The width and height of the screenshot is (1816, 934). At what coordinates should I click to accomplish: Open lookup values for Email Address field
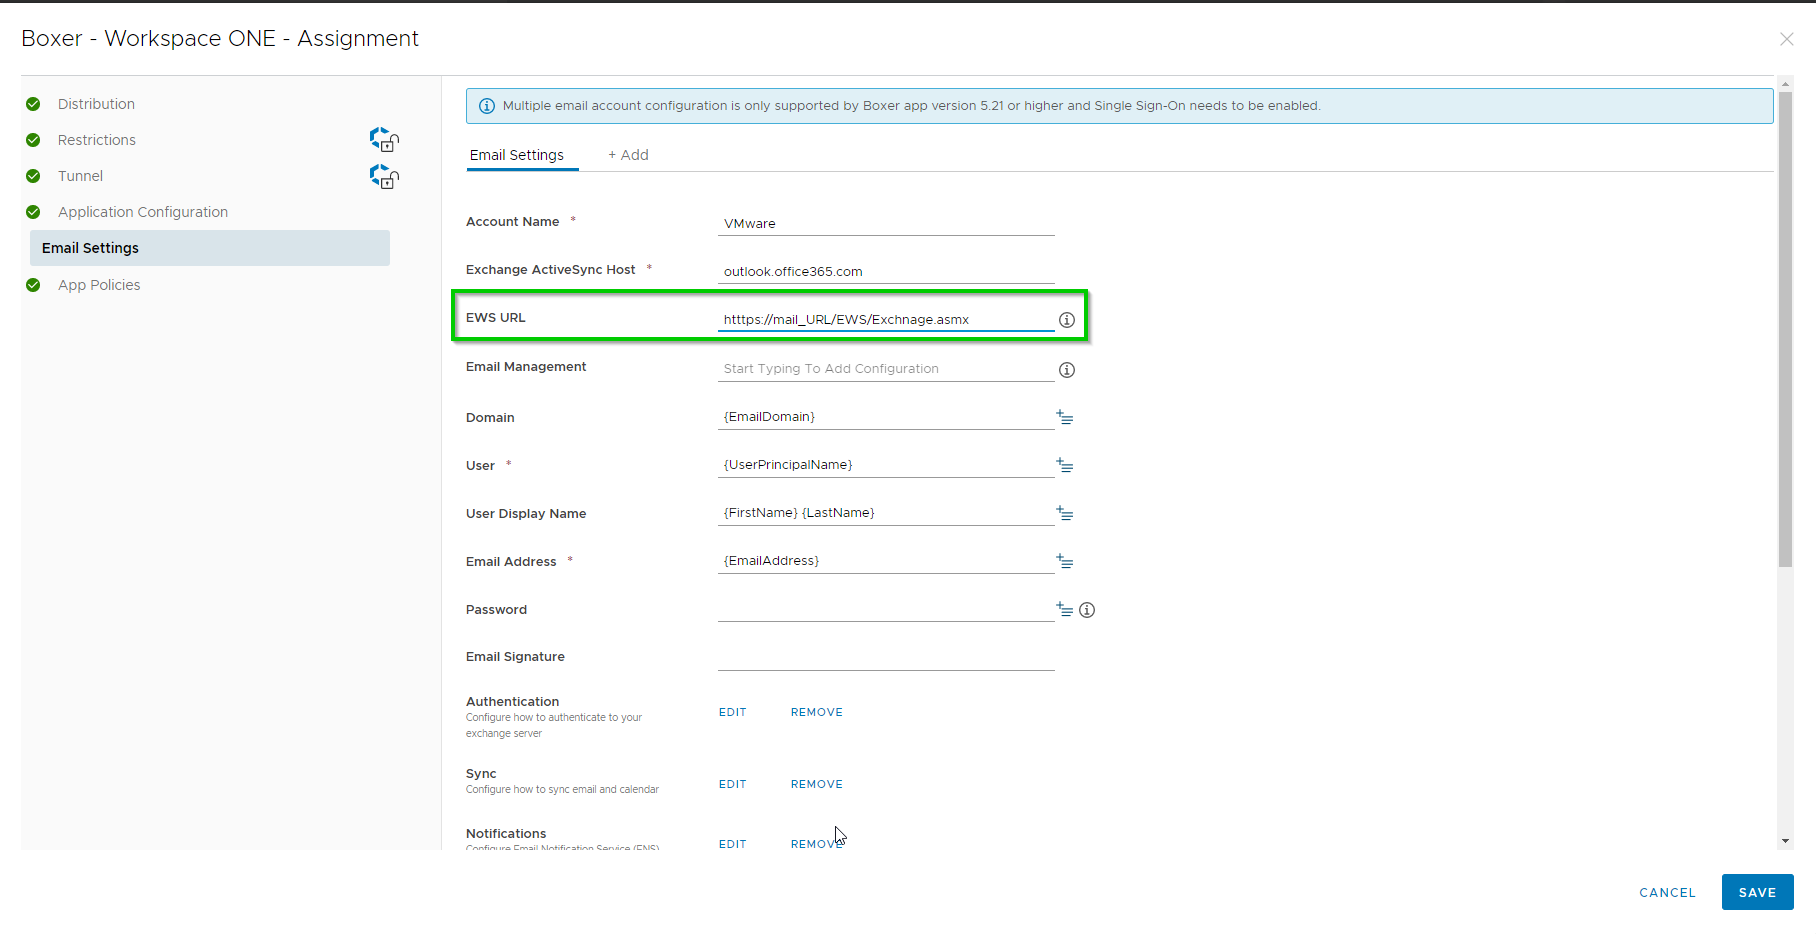click(x=1064, y=561)
